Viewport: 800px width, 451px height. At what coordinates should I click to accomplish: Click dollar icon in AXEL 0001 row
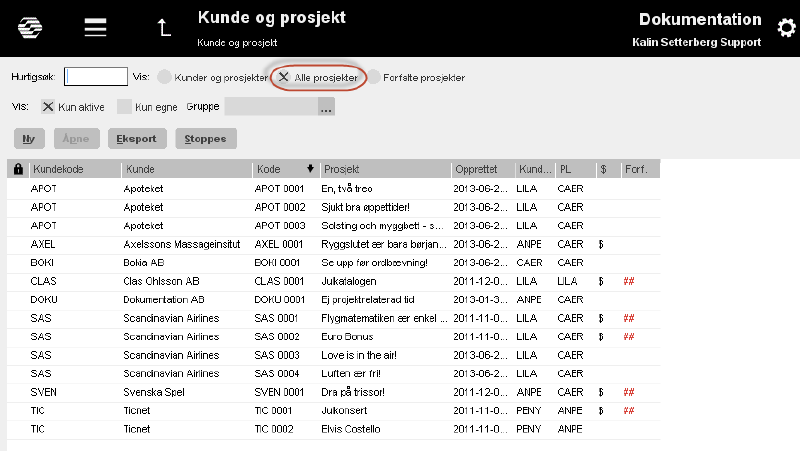(x=601, y=244)
